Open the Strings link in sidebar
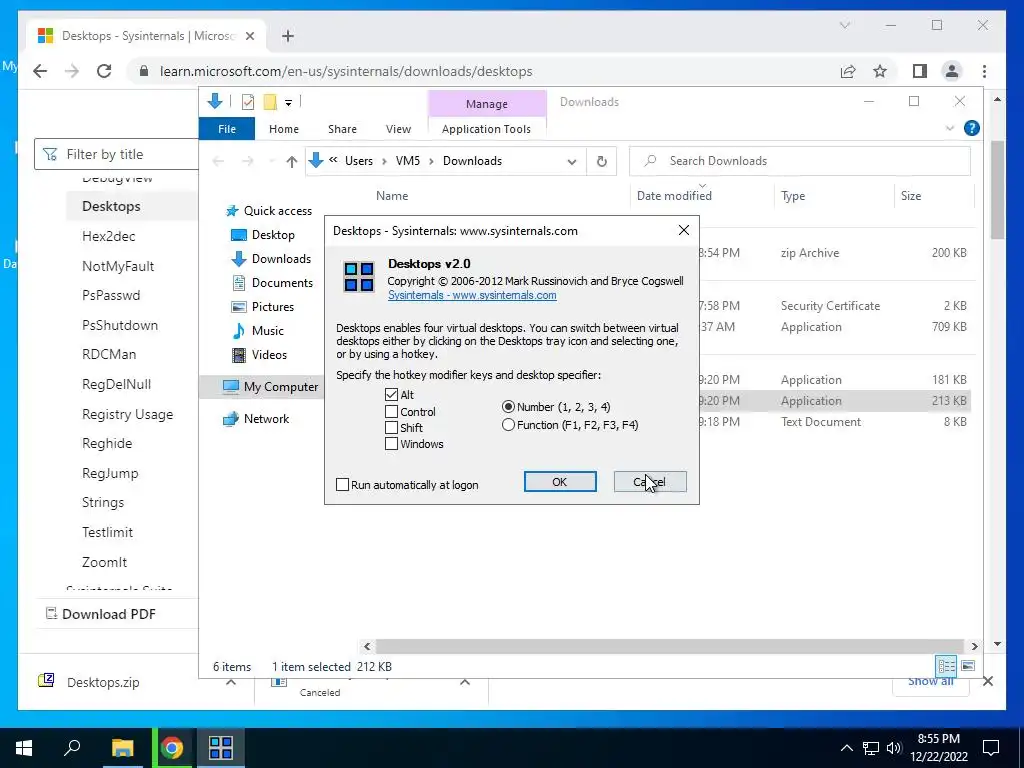 [103, 502]
